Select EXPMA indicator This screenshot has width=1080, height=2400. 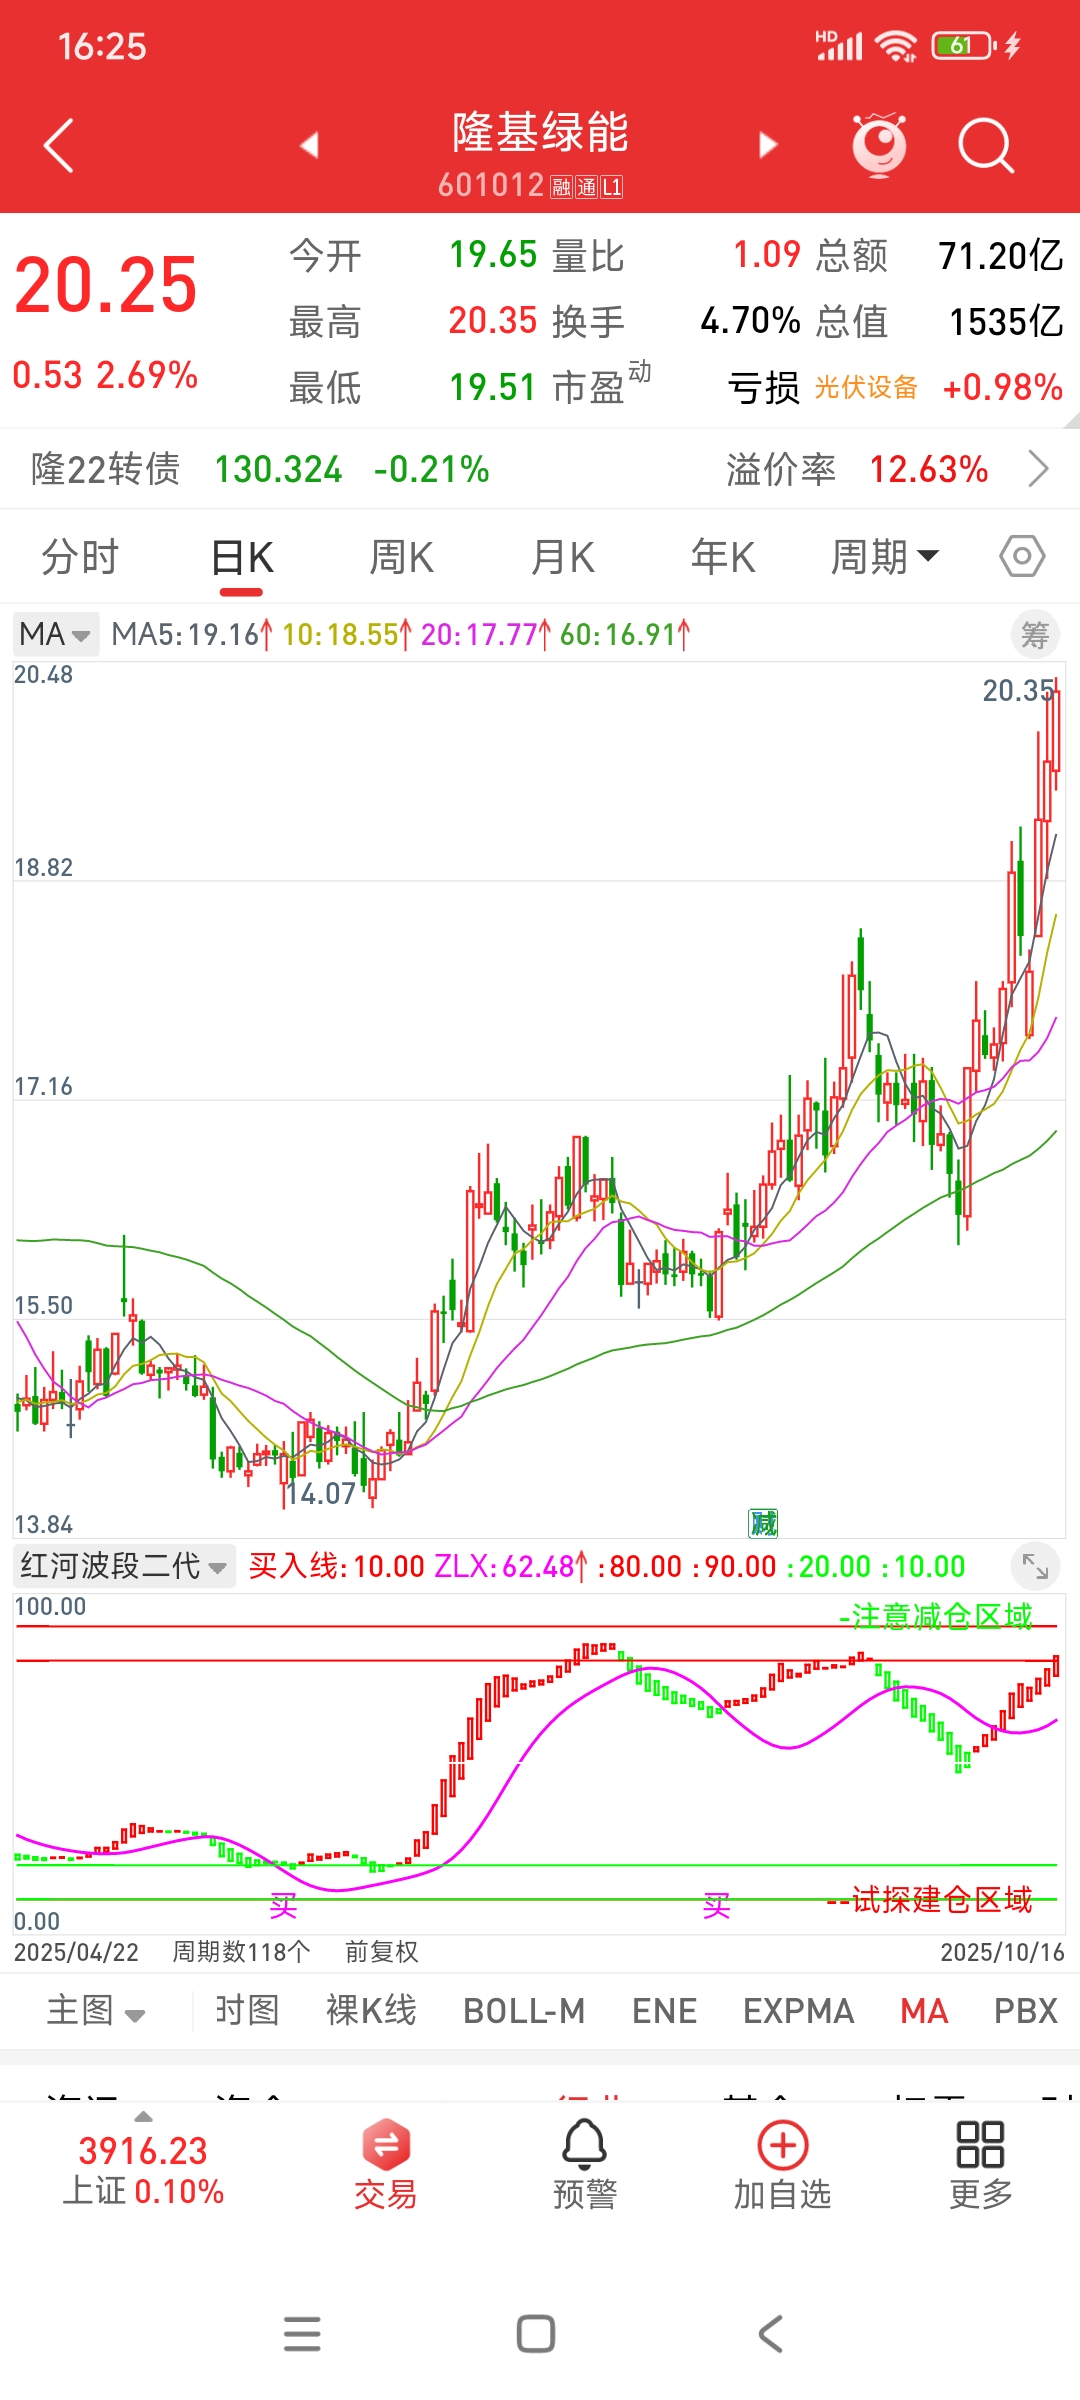coord(799,2011)
